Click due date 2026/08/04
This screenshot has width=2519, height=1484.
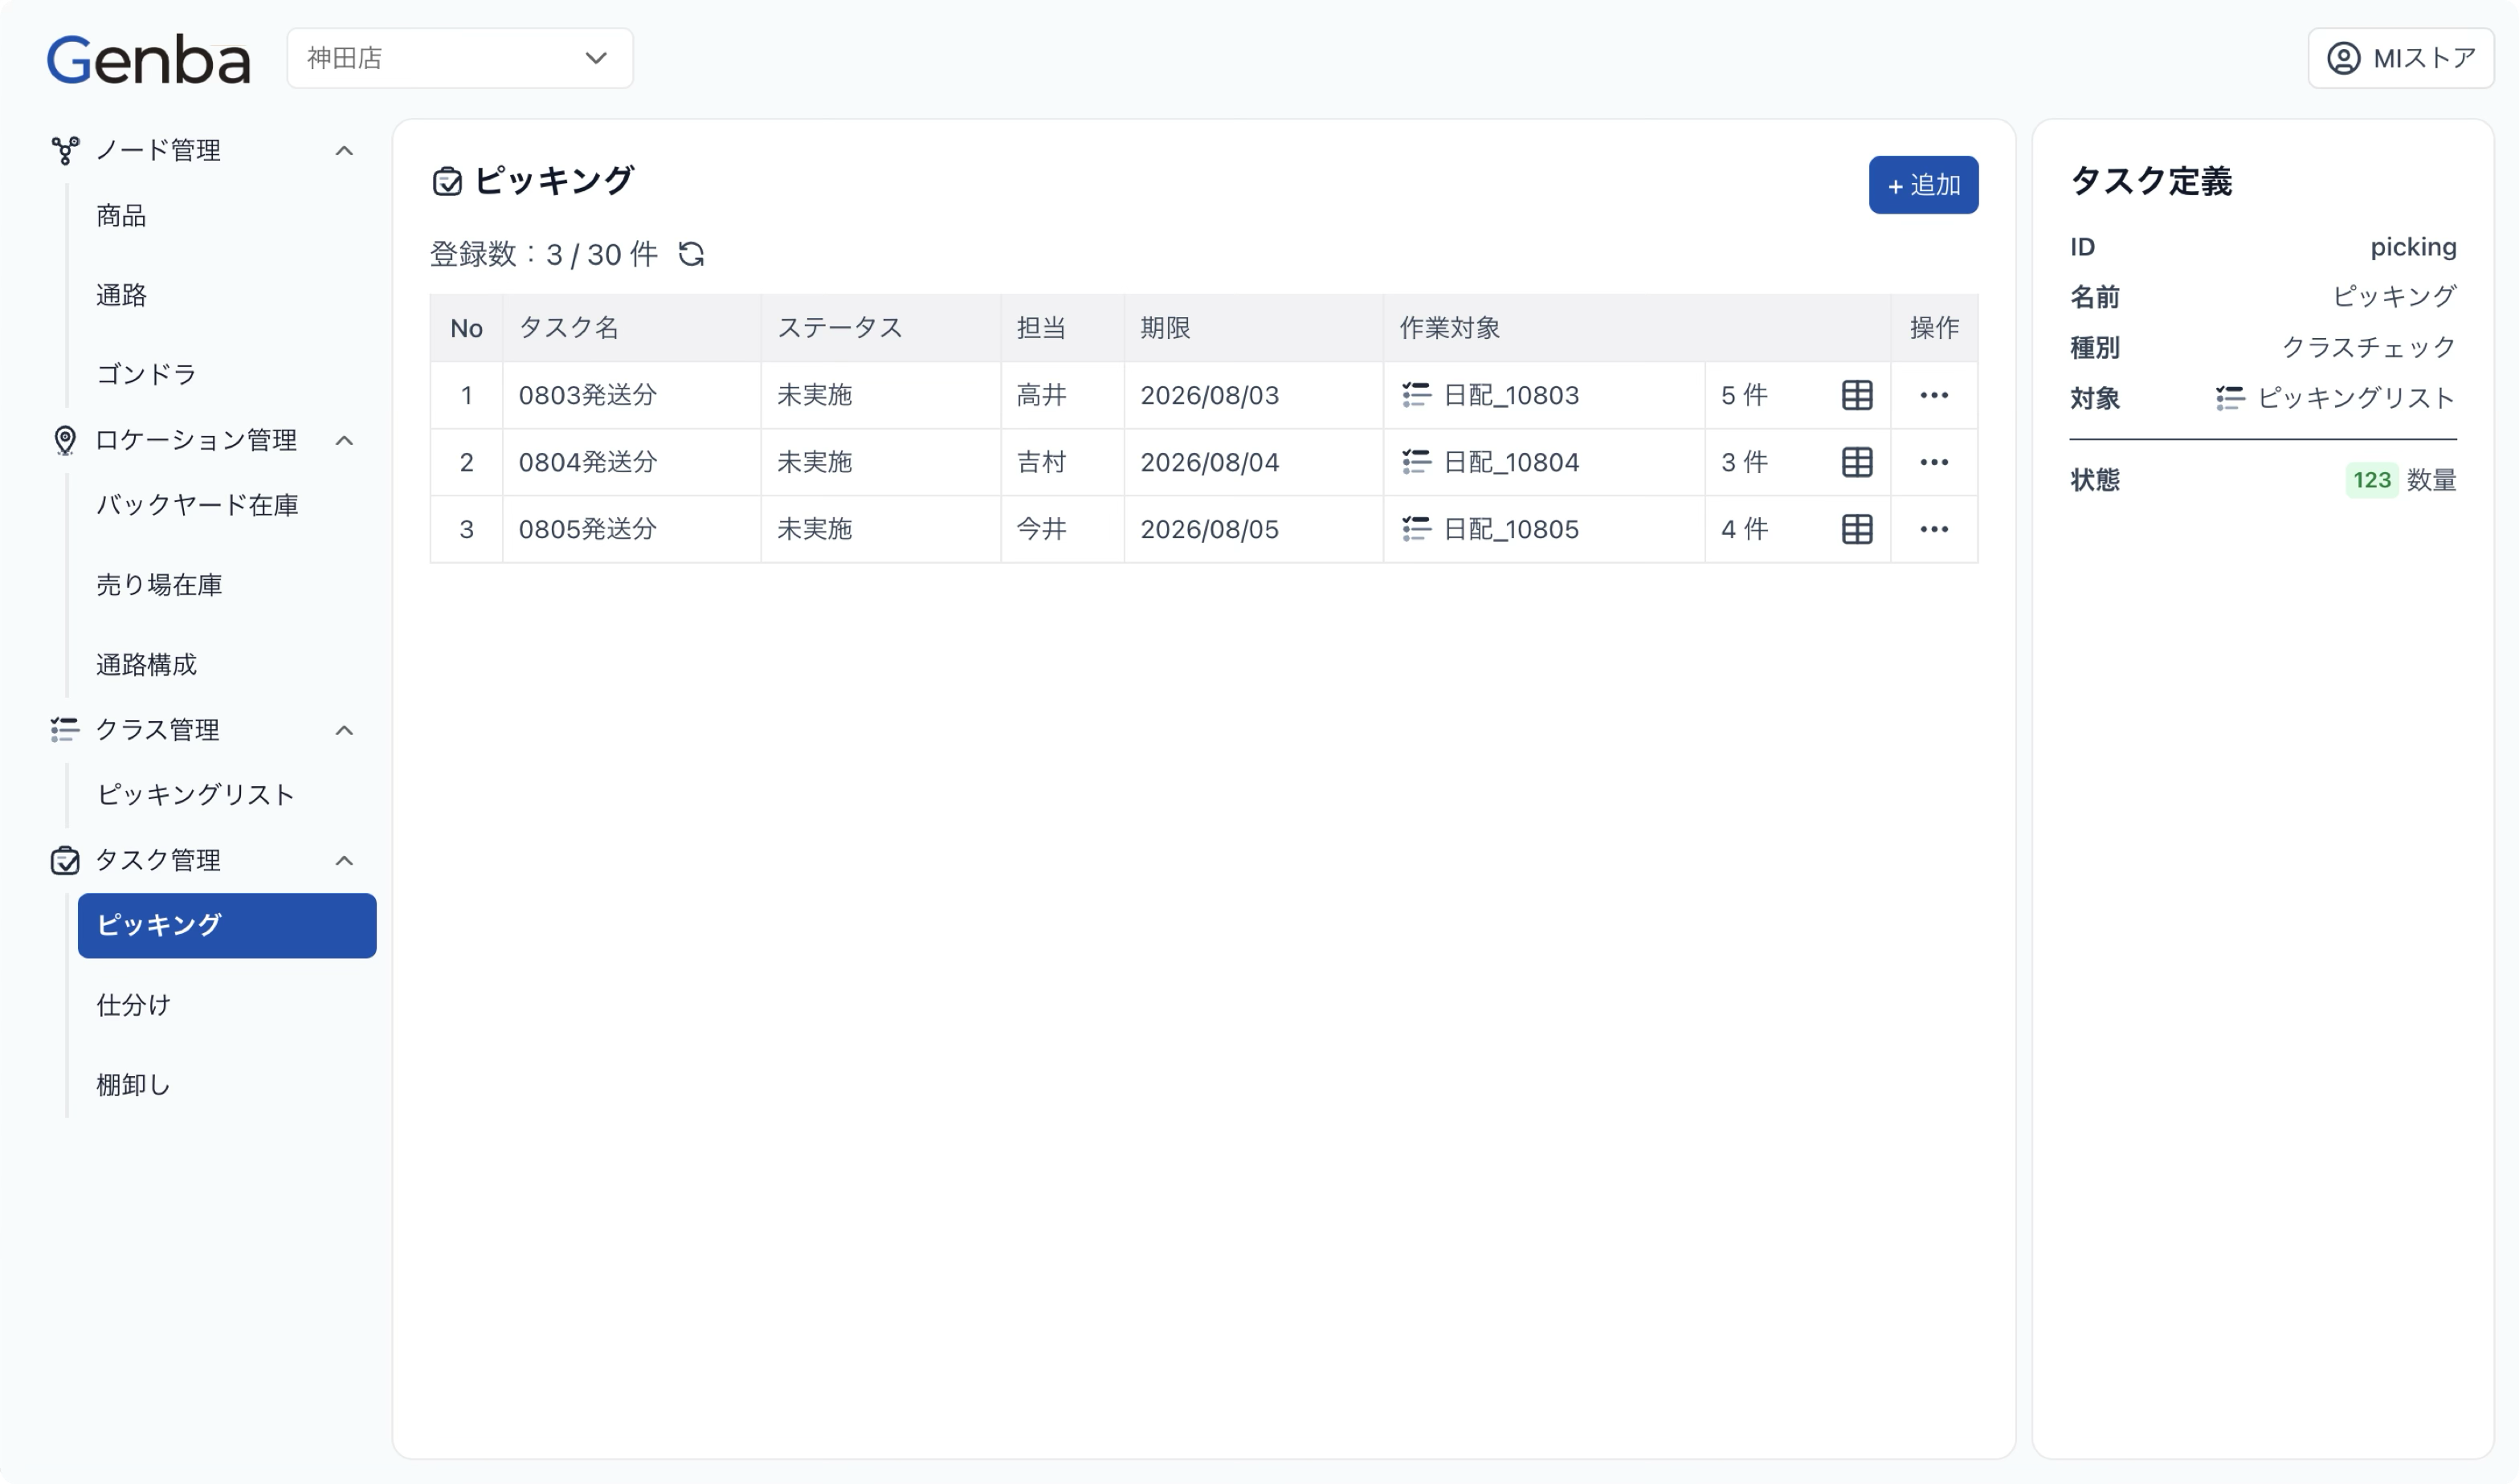coord(1210,462)
